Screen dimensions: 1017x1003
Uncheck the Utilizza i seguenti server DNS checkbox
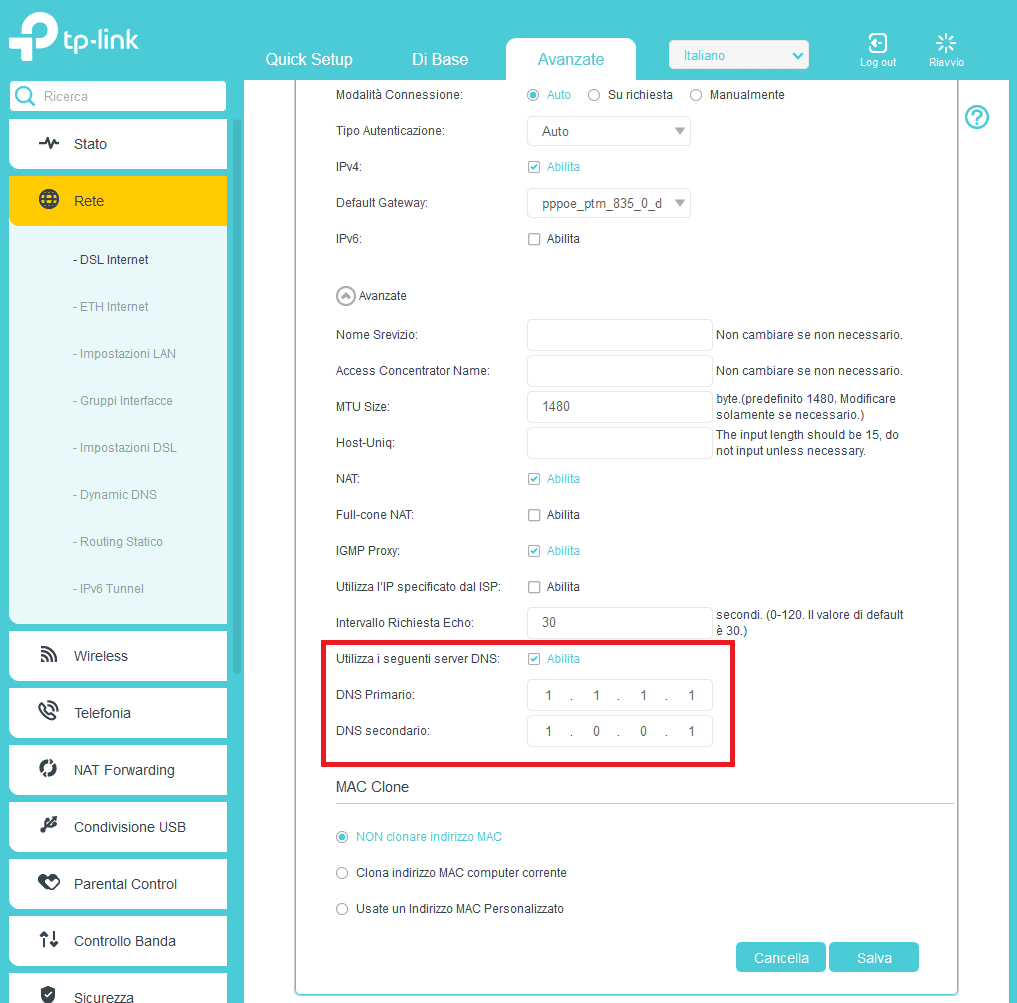[534, 659]
